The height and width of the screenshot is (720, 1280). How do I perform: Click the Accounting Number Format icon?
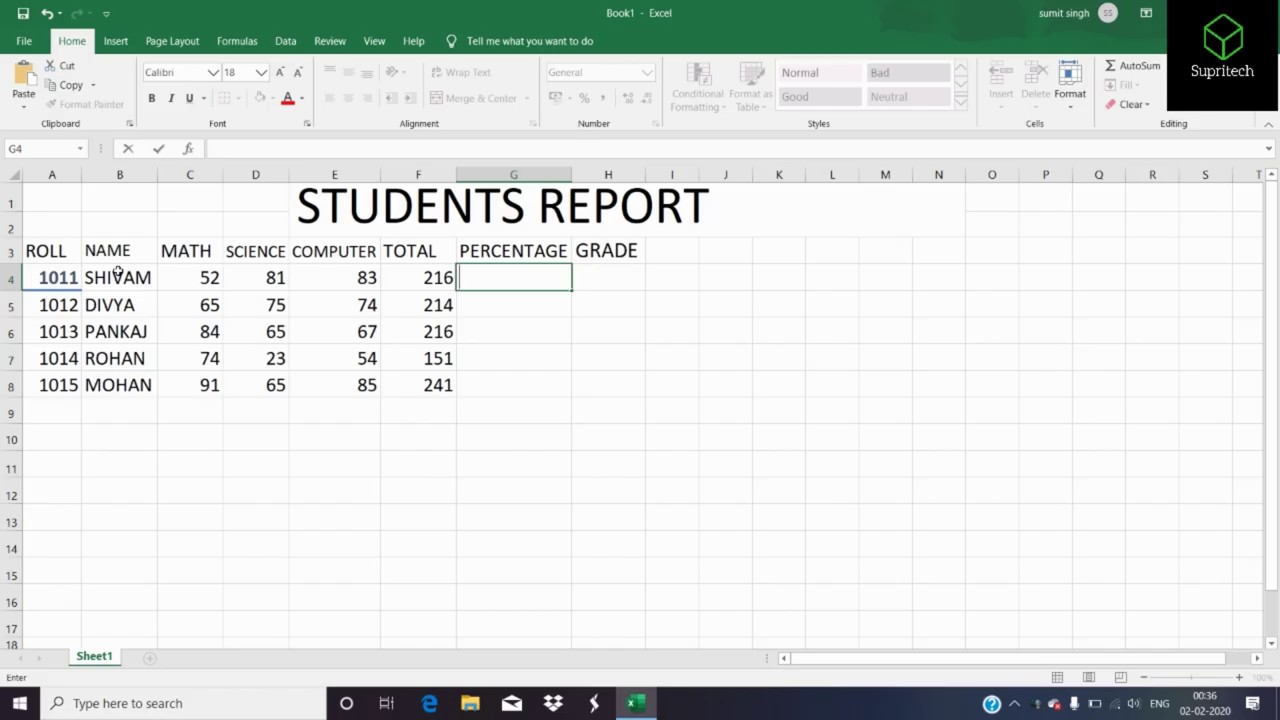[x=556, y=98]
